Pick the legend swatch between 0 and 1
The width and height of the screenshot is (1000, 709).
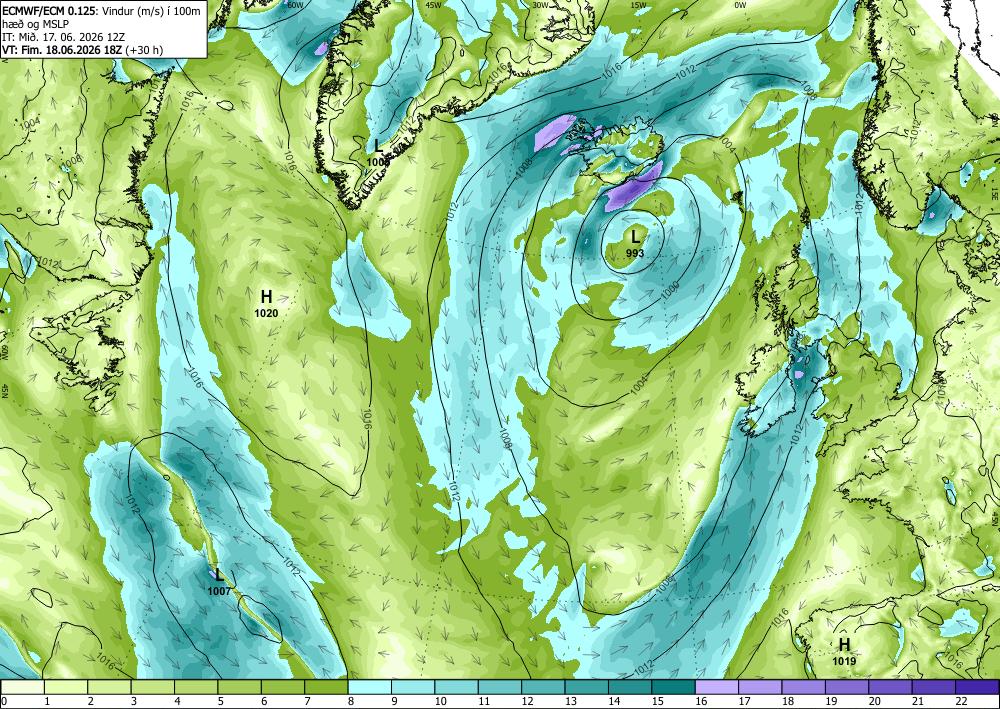22,687
